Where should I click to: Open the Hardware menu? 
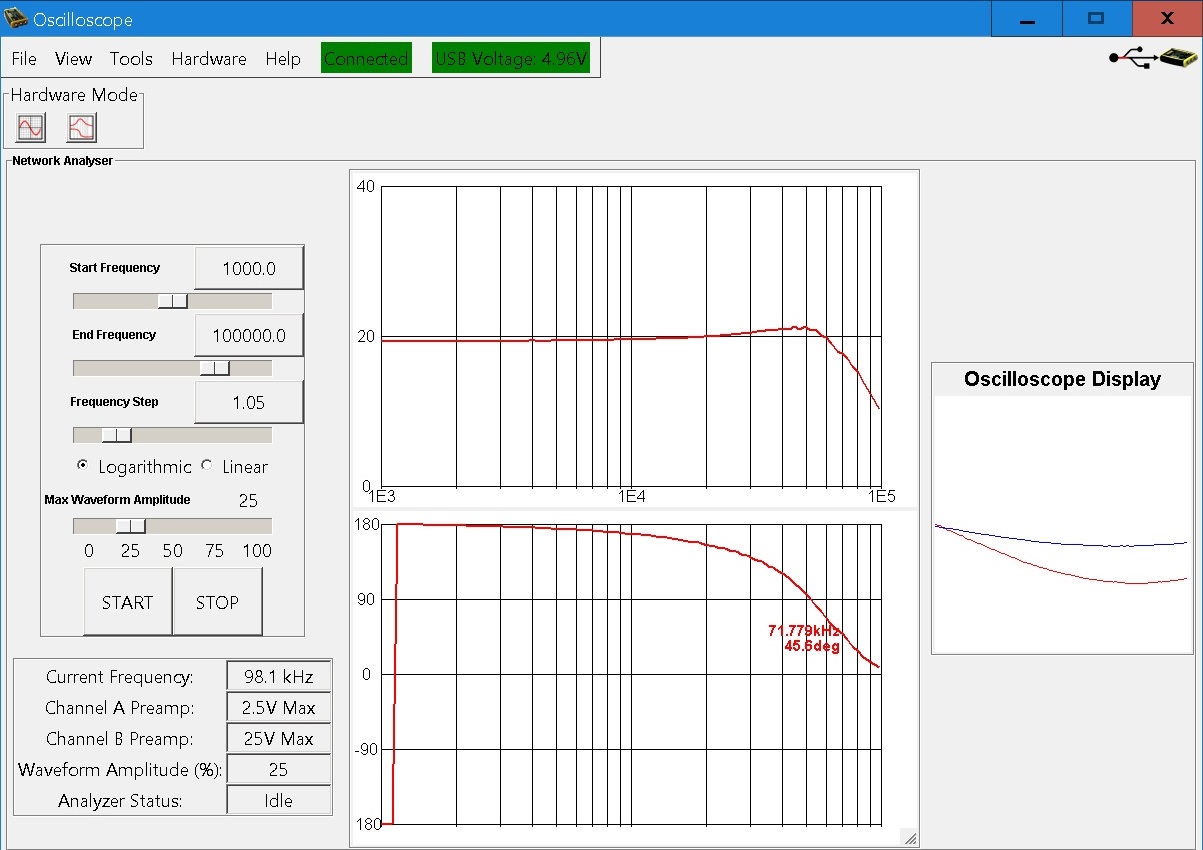click(x=208, y=59)
